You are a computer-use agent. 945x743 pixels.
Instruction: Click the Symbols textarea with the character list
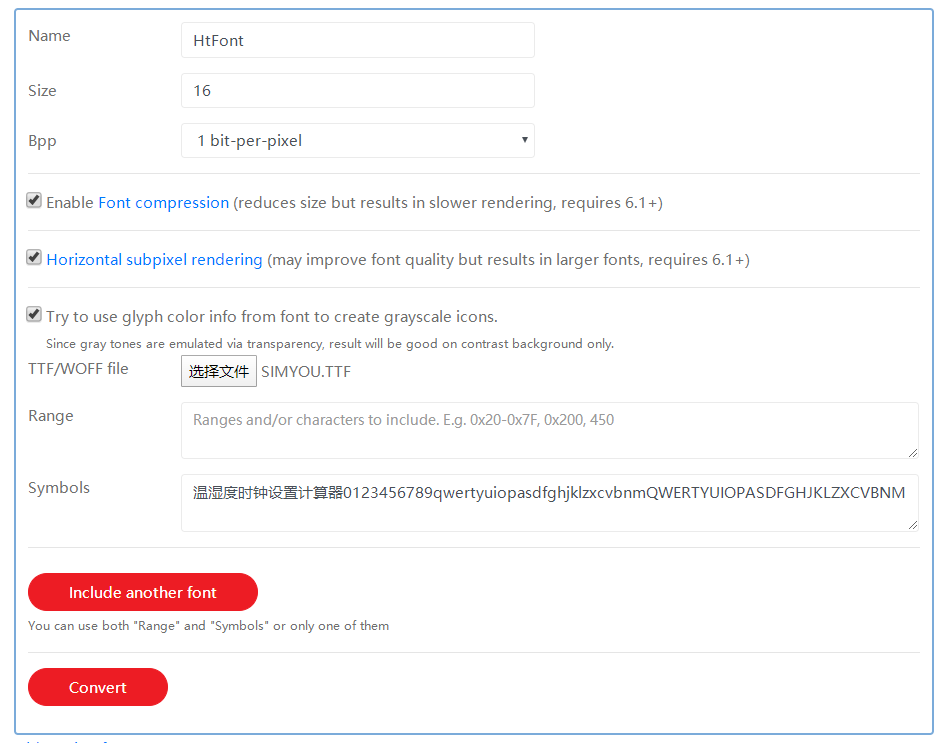tap(550, 503)
